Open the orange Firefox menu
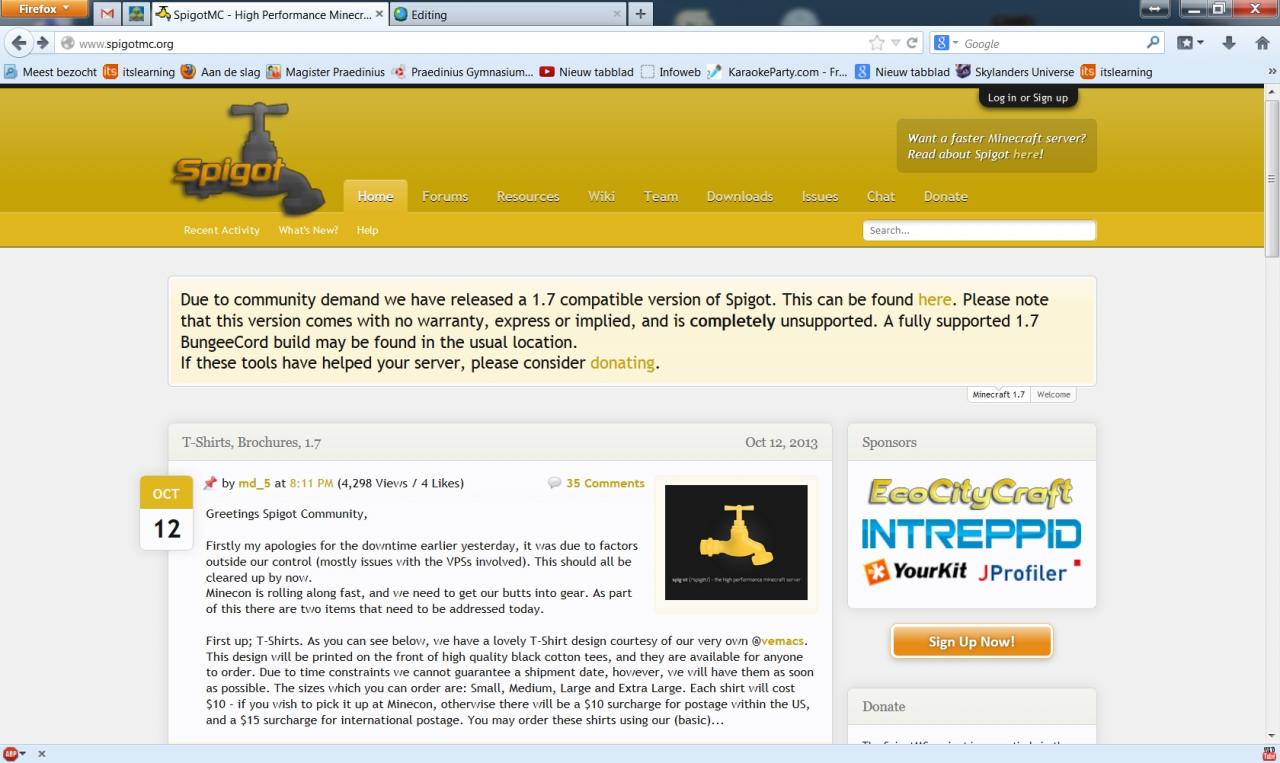This screenshot has height=763, width=1280. 42,7
